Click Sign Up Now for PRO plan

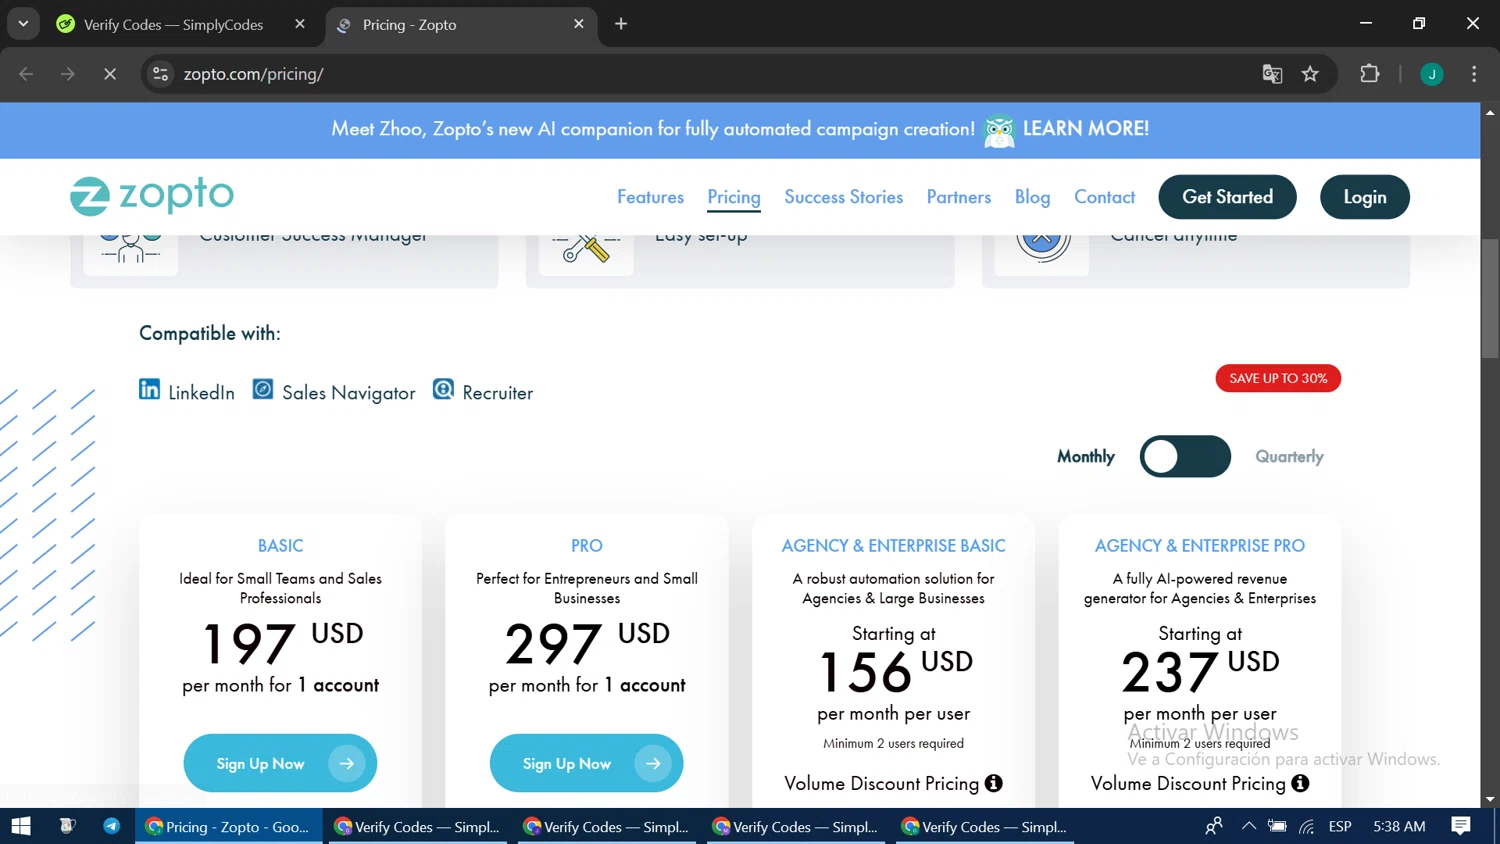click(x=586, y=763)
